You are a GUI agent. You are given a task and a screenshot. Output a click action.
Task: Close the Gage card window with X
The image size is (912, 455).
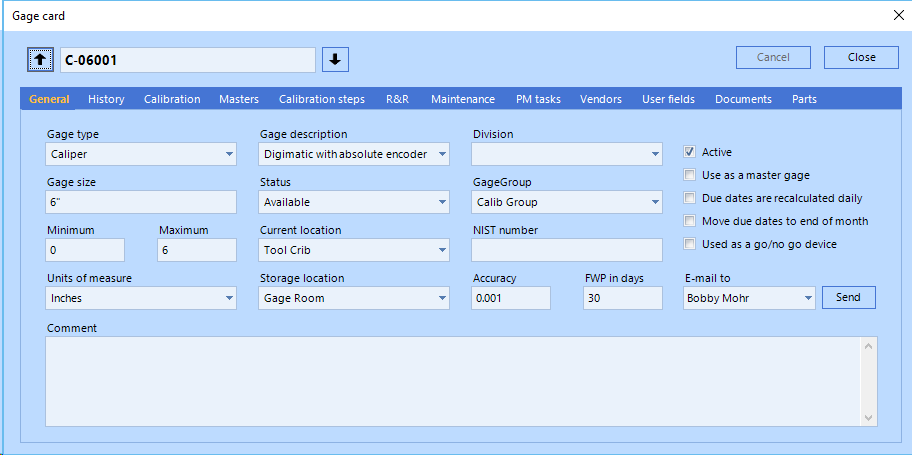[896, 15]
